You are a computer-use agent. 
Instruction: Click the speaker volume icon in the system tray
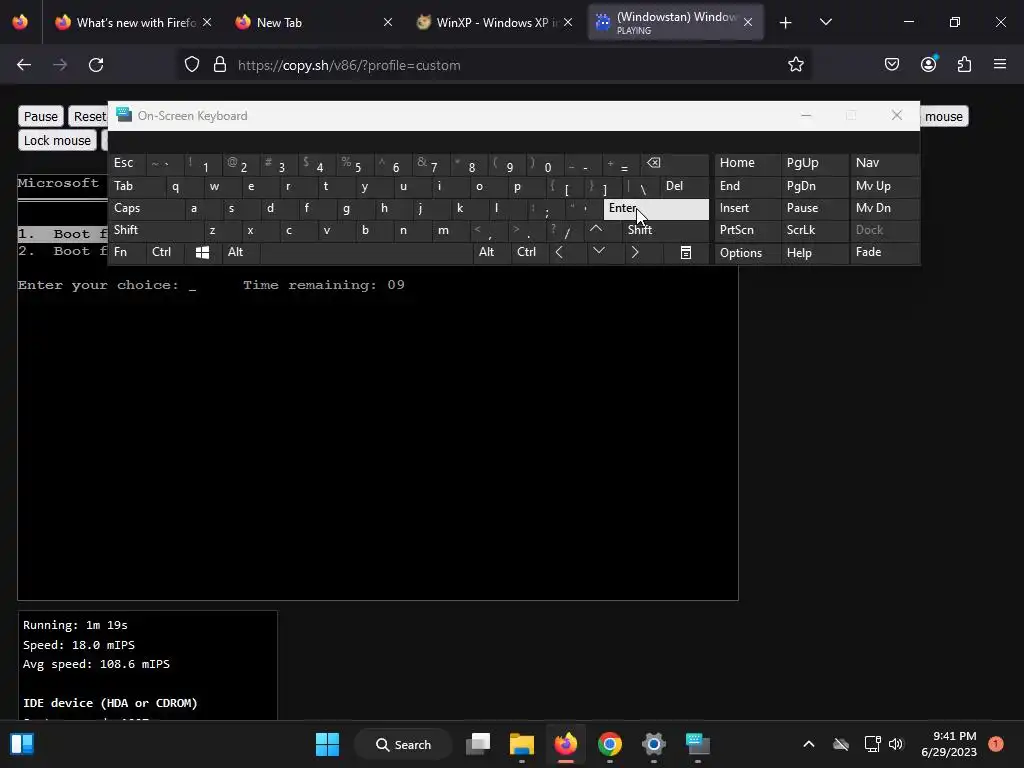pyautogui.click(x=895, y=744)
